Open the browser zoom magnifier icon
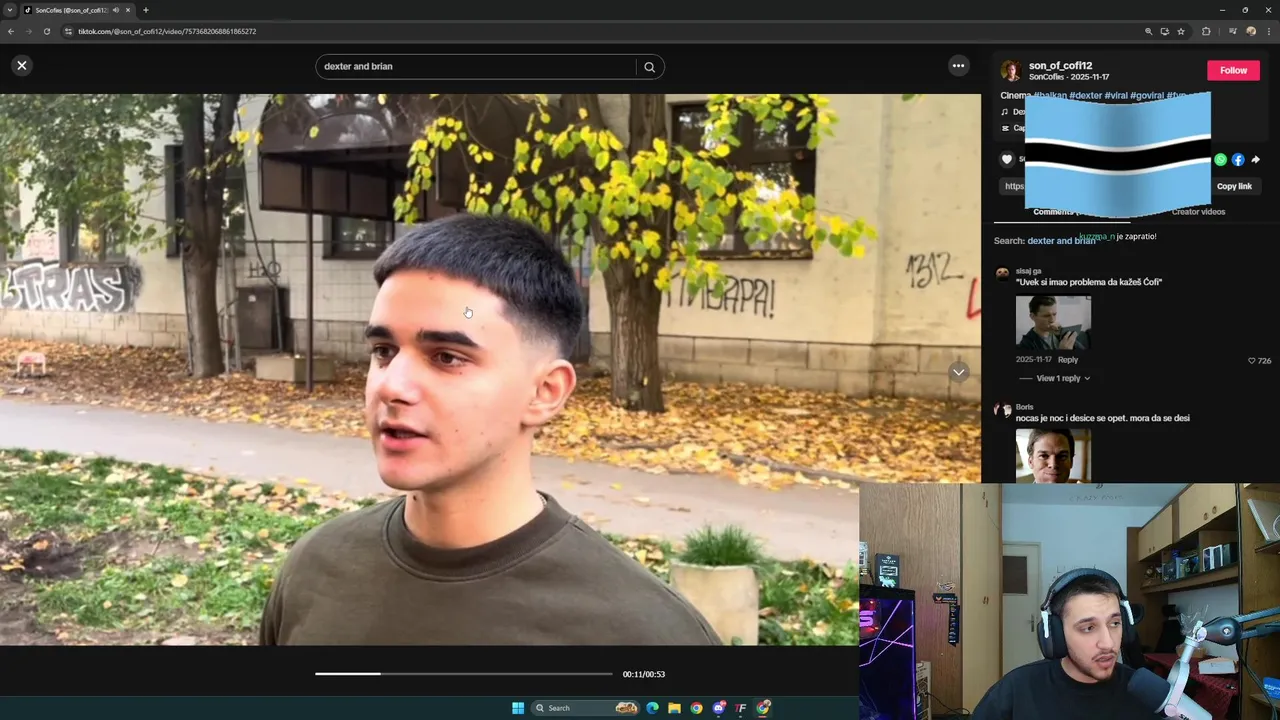This screenshot has width=1280, height=720. point(1148,31)
